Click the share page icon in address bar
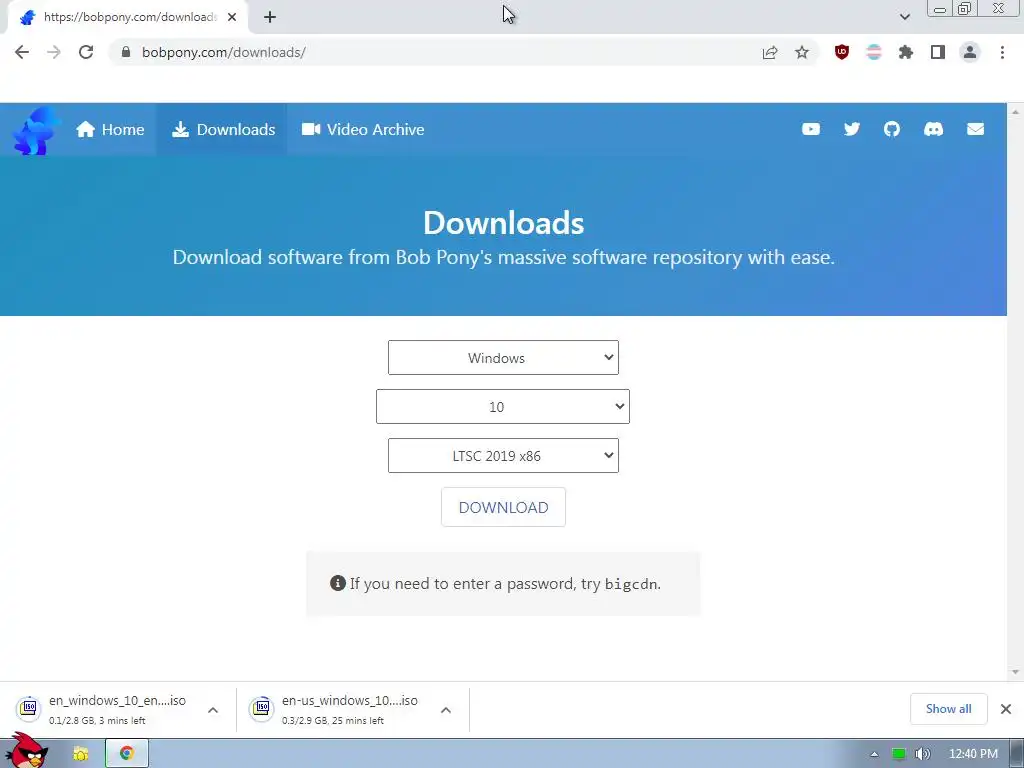 tap(770, 52)
